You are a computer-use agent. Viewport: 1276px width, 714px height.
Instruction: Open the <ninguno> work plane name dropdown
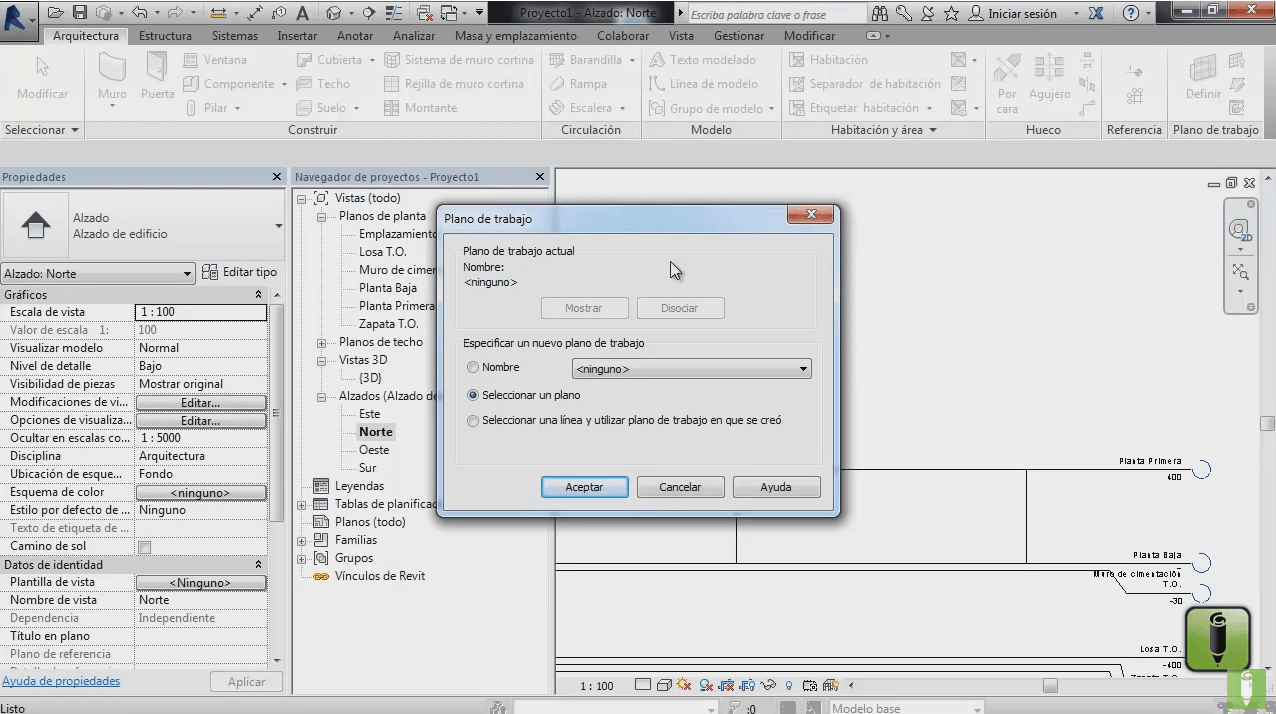[691, 369]
